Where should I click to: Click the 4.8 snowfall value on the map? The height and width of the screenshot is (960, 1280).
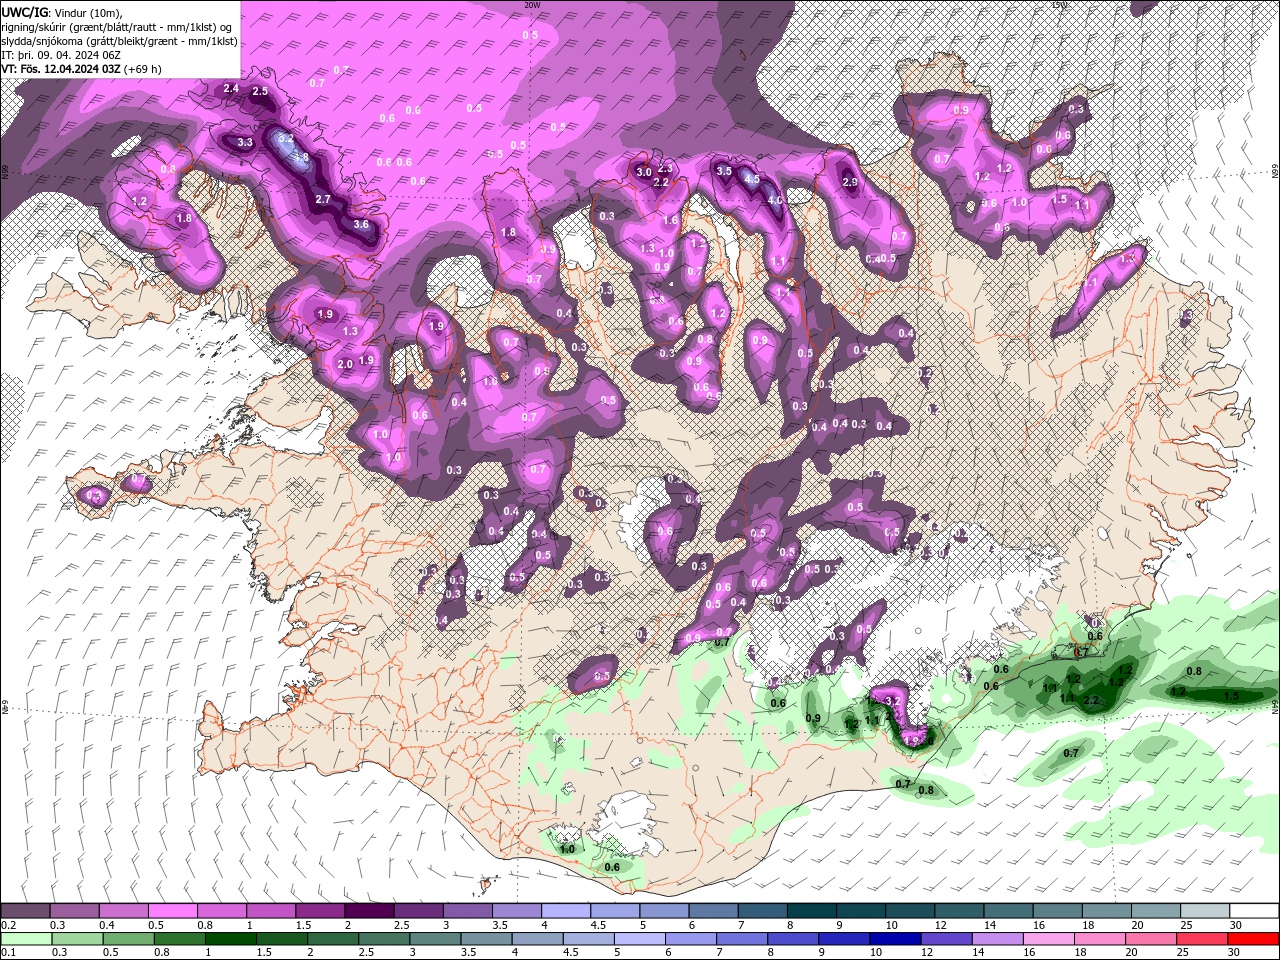click(300, 156)
